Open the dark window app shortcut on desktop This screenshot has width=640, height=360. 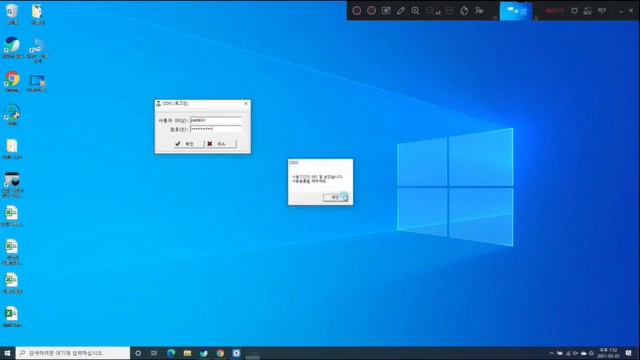(12, 184)
